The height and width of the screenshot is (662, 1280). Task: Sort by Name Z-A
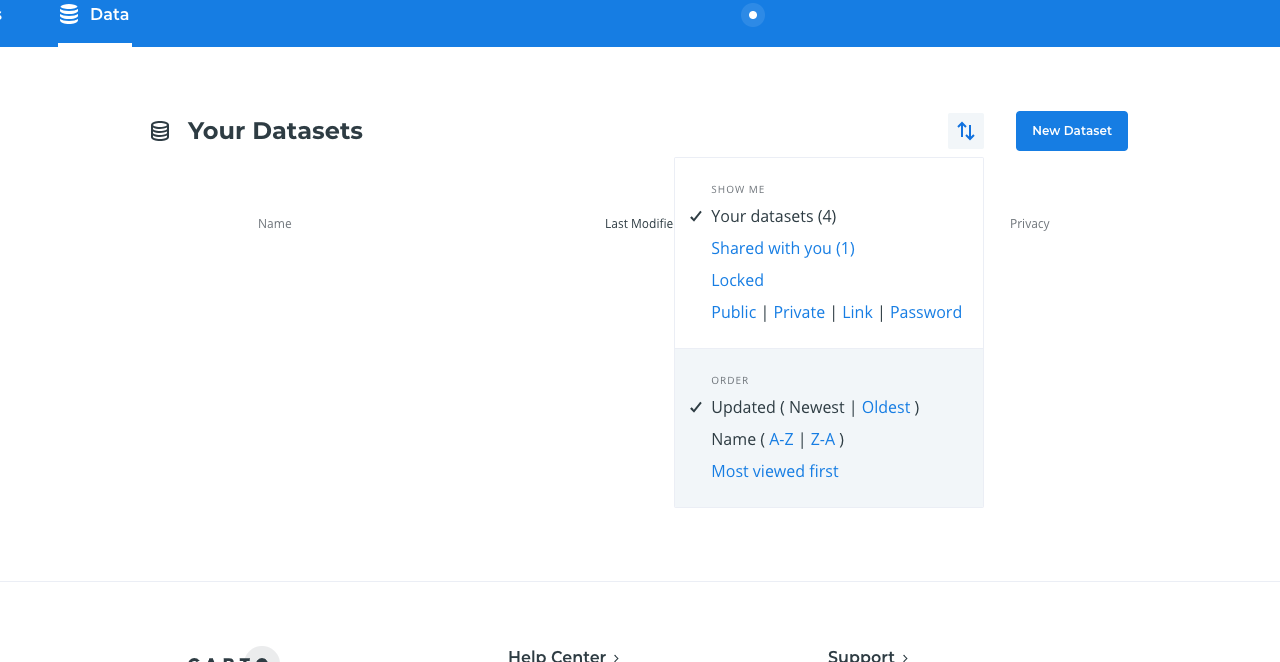click(823, 439)
